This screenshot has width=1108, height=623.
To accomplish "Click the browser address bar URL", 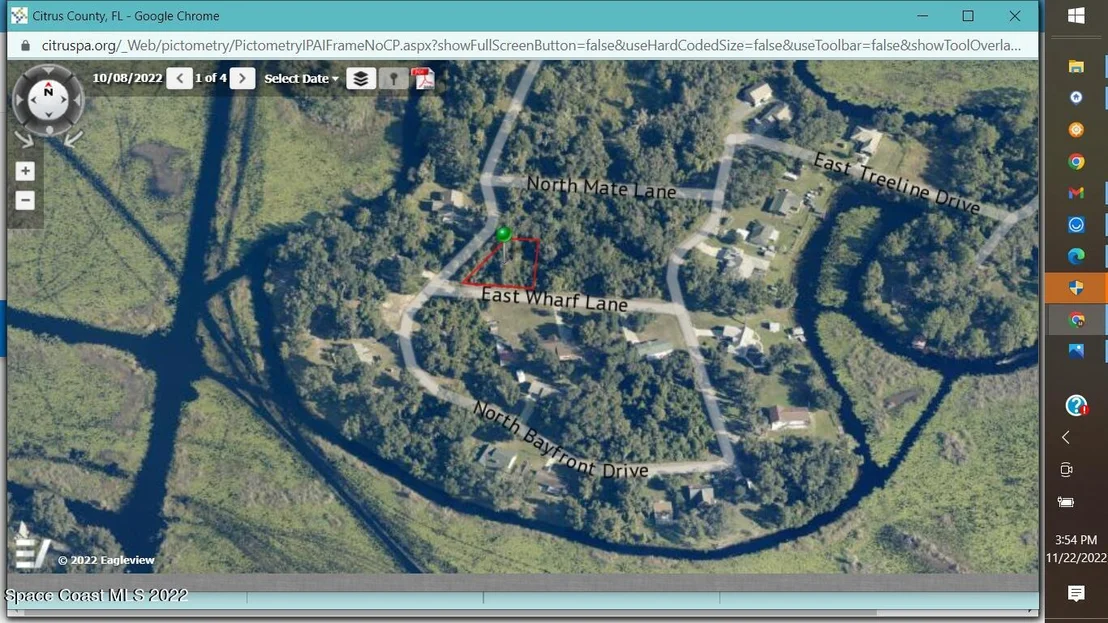I will point(531,45).
